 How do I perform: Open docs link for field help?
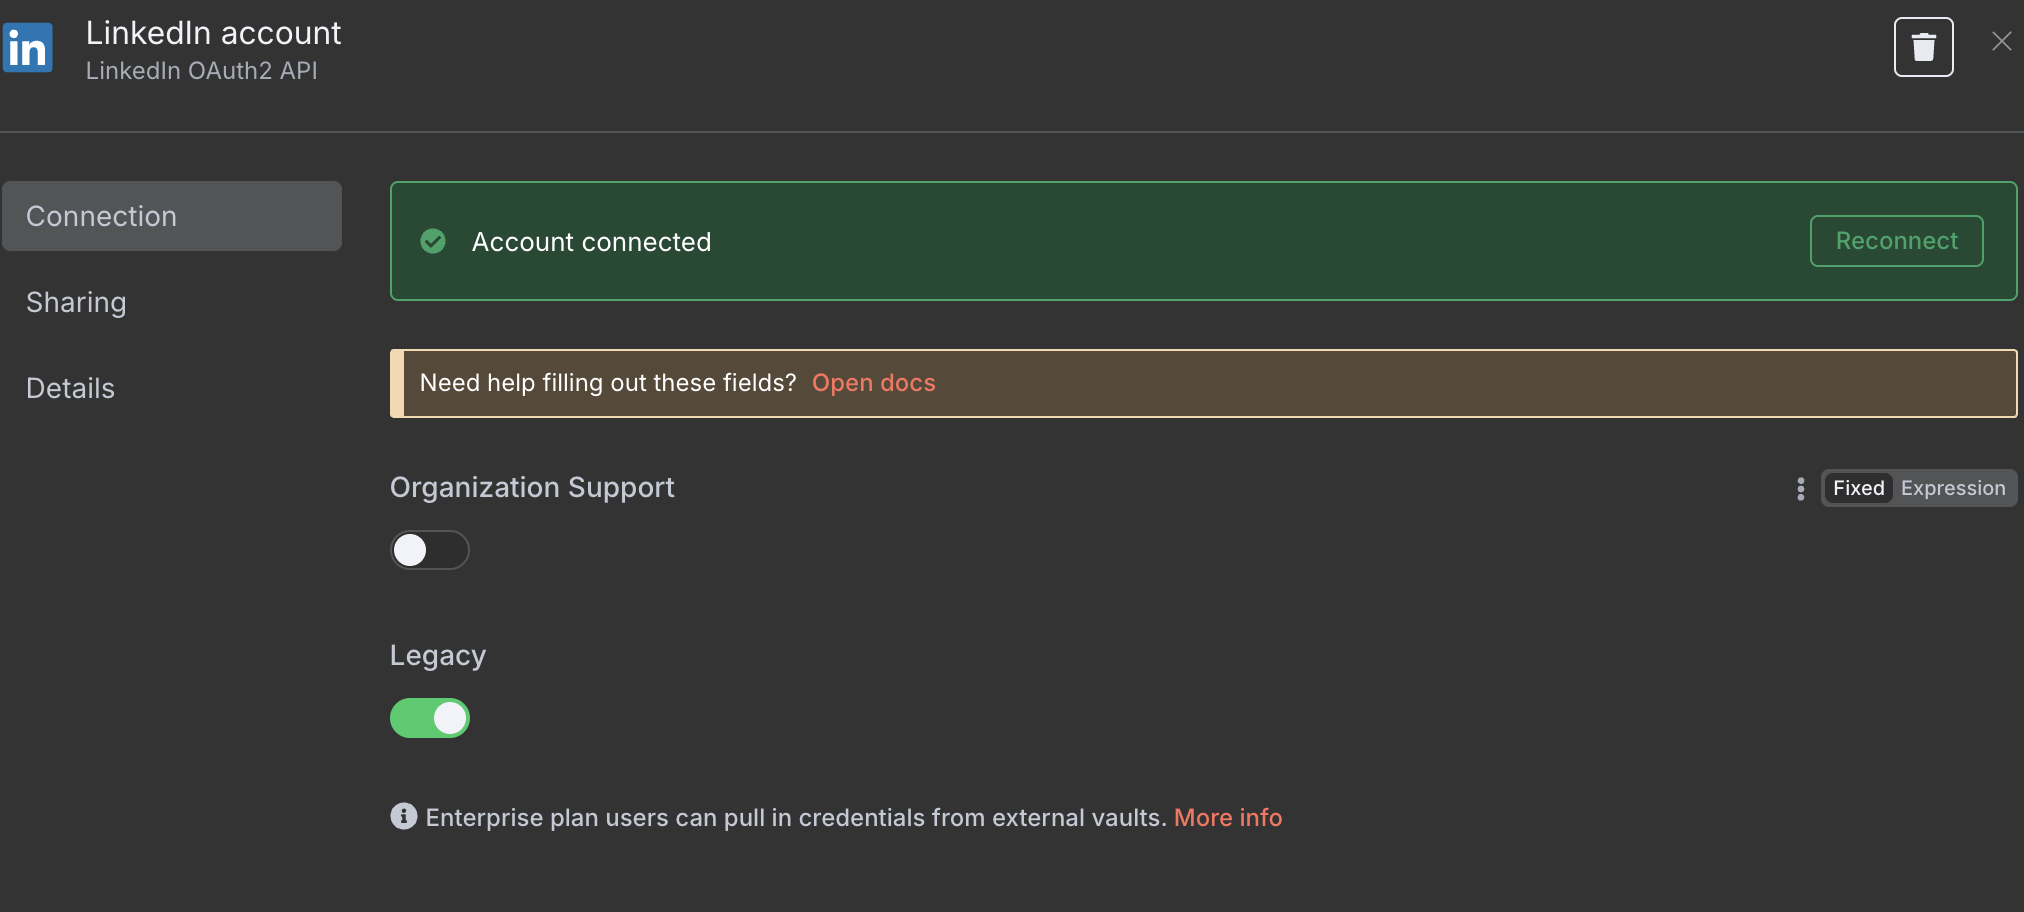873,383
